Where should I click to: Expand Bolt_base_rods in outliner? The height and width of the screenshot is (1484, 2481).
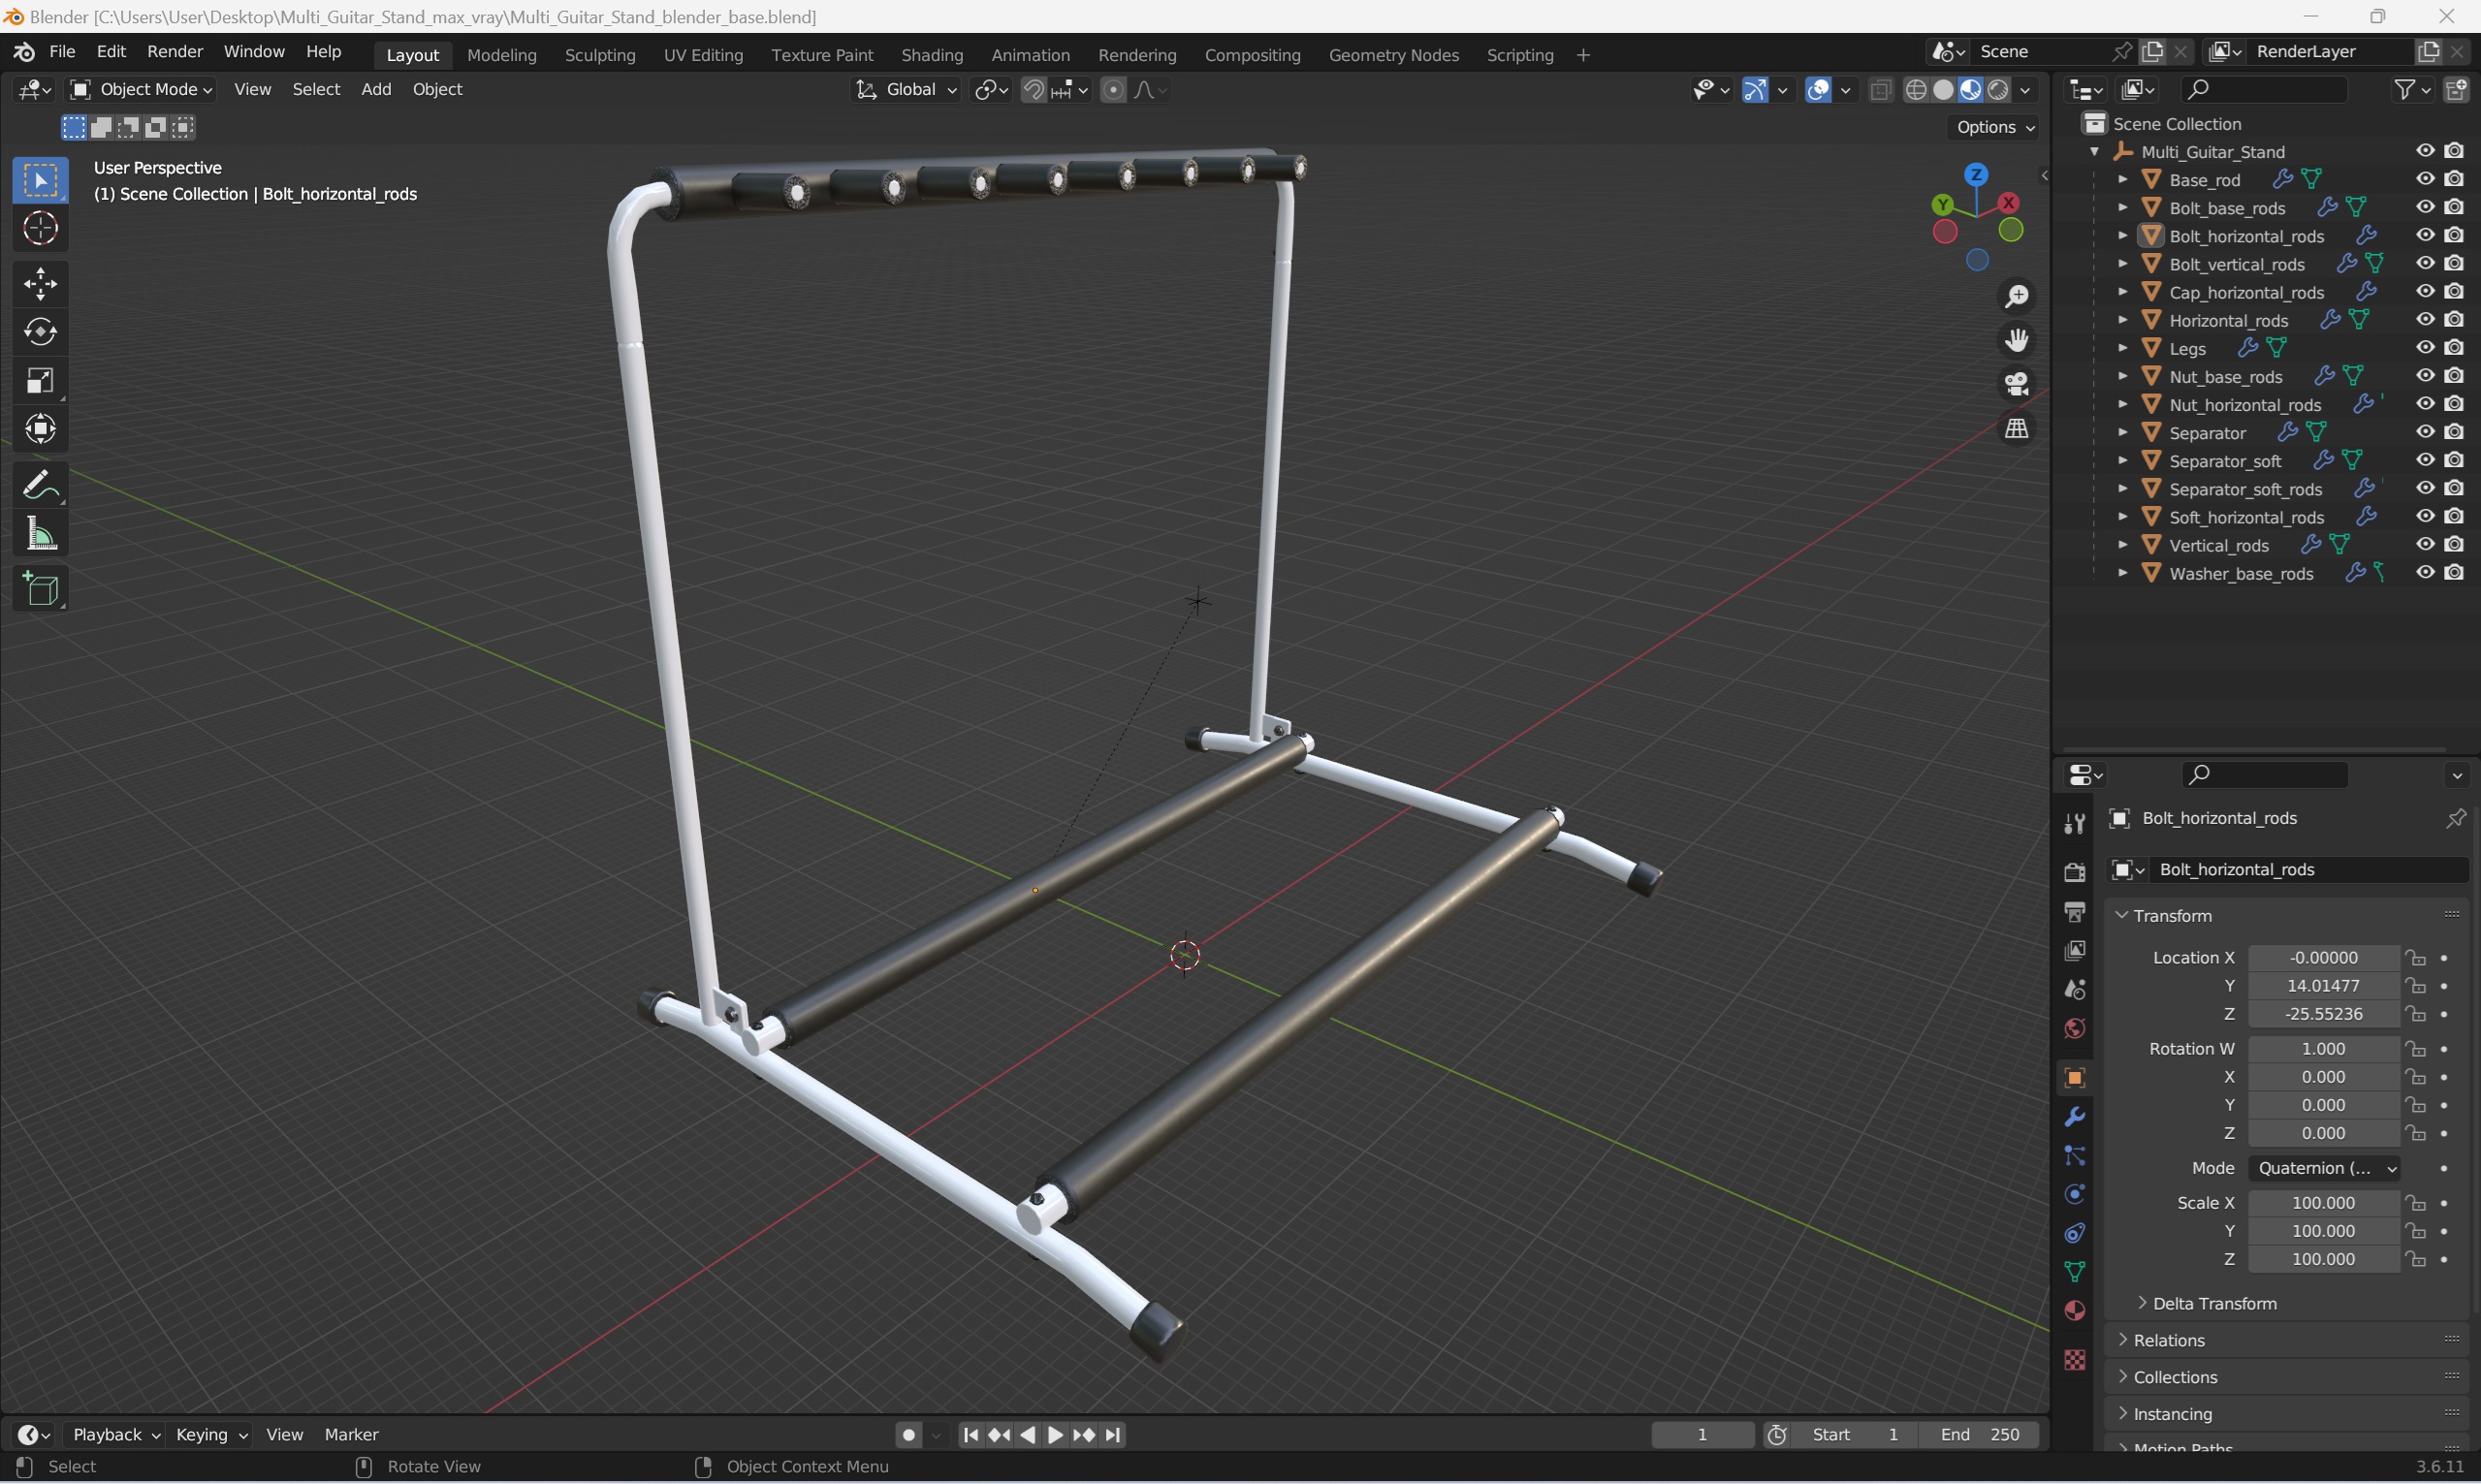point(2122,208)
